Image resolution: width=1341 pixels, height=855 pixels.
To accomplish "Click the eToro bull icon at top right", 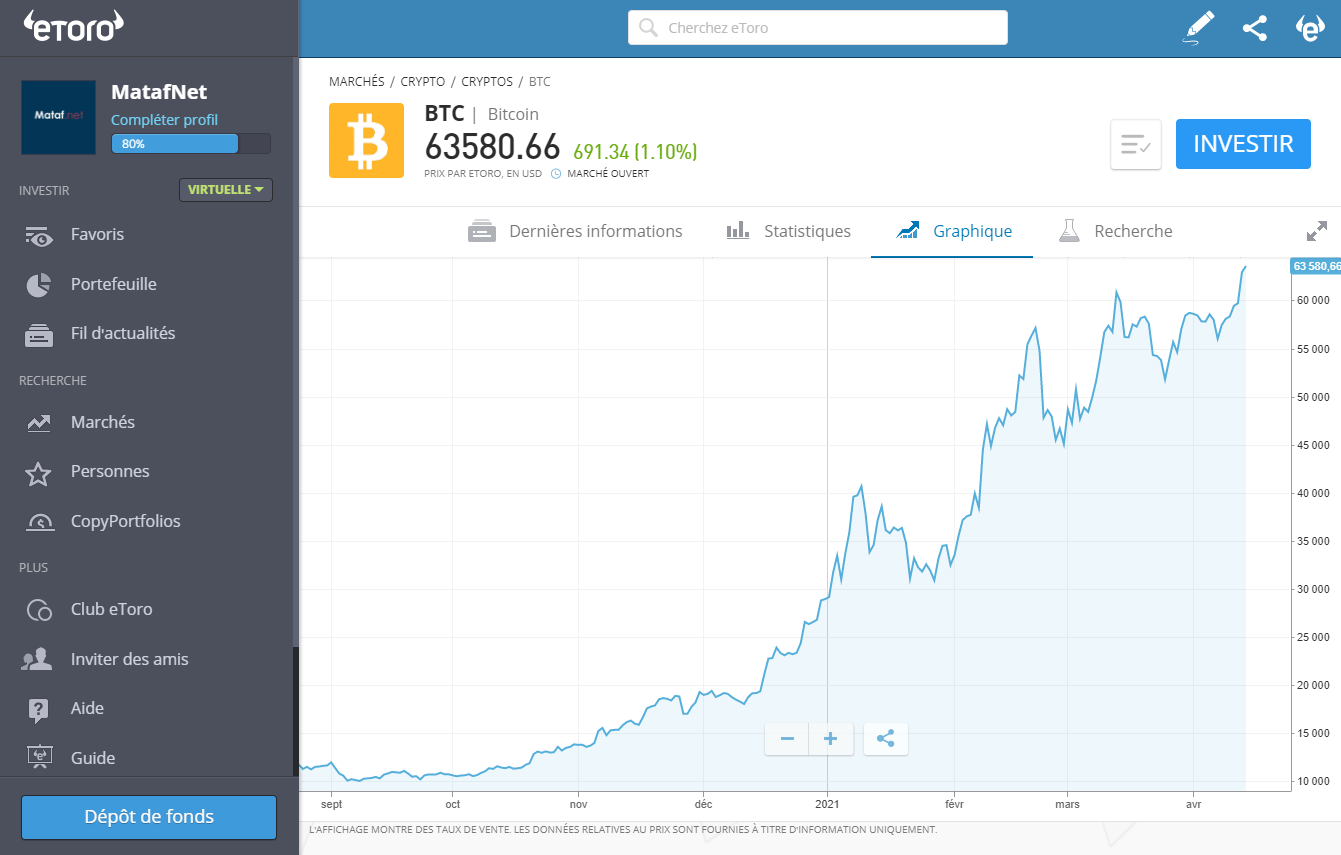I will (1310, 28).
